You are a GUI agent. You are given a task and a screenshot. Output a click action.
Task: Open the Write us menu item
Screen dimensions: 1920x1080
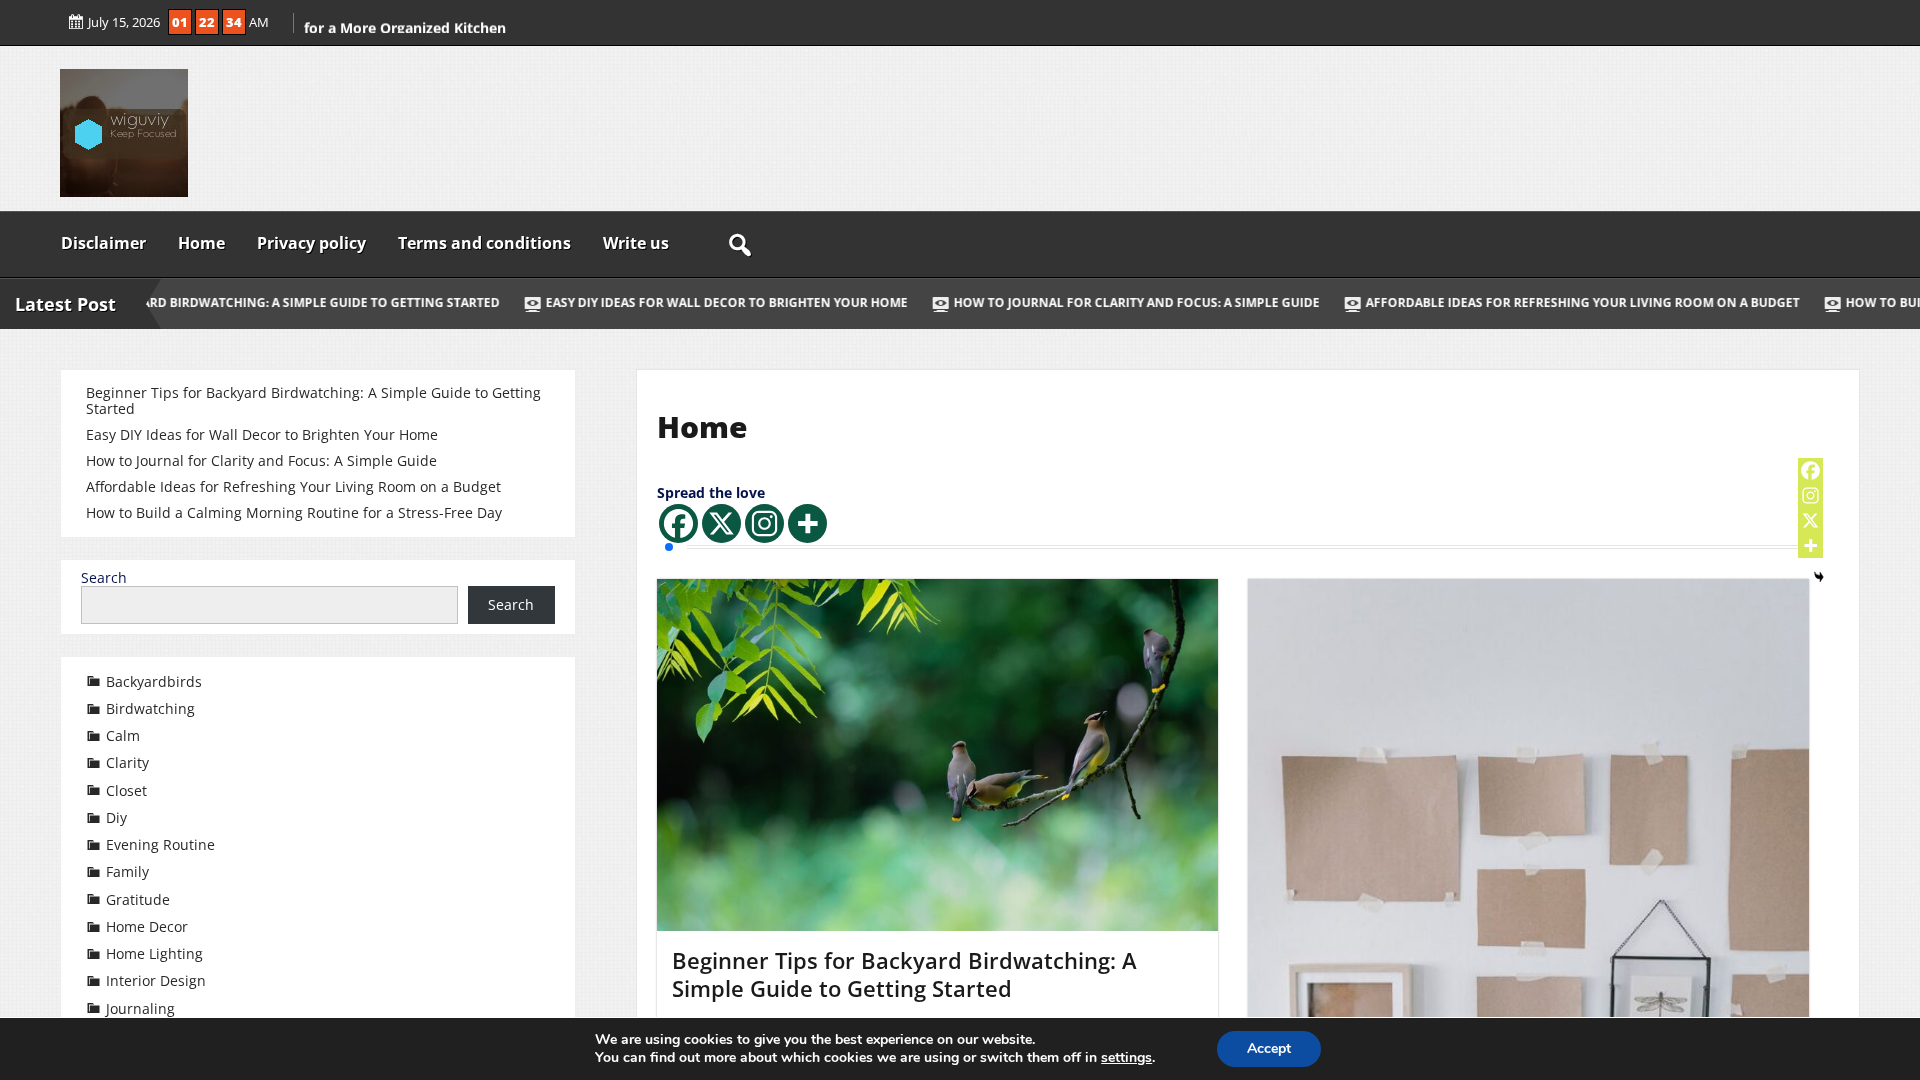pos(635,243)
